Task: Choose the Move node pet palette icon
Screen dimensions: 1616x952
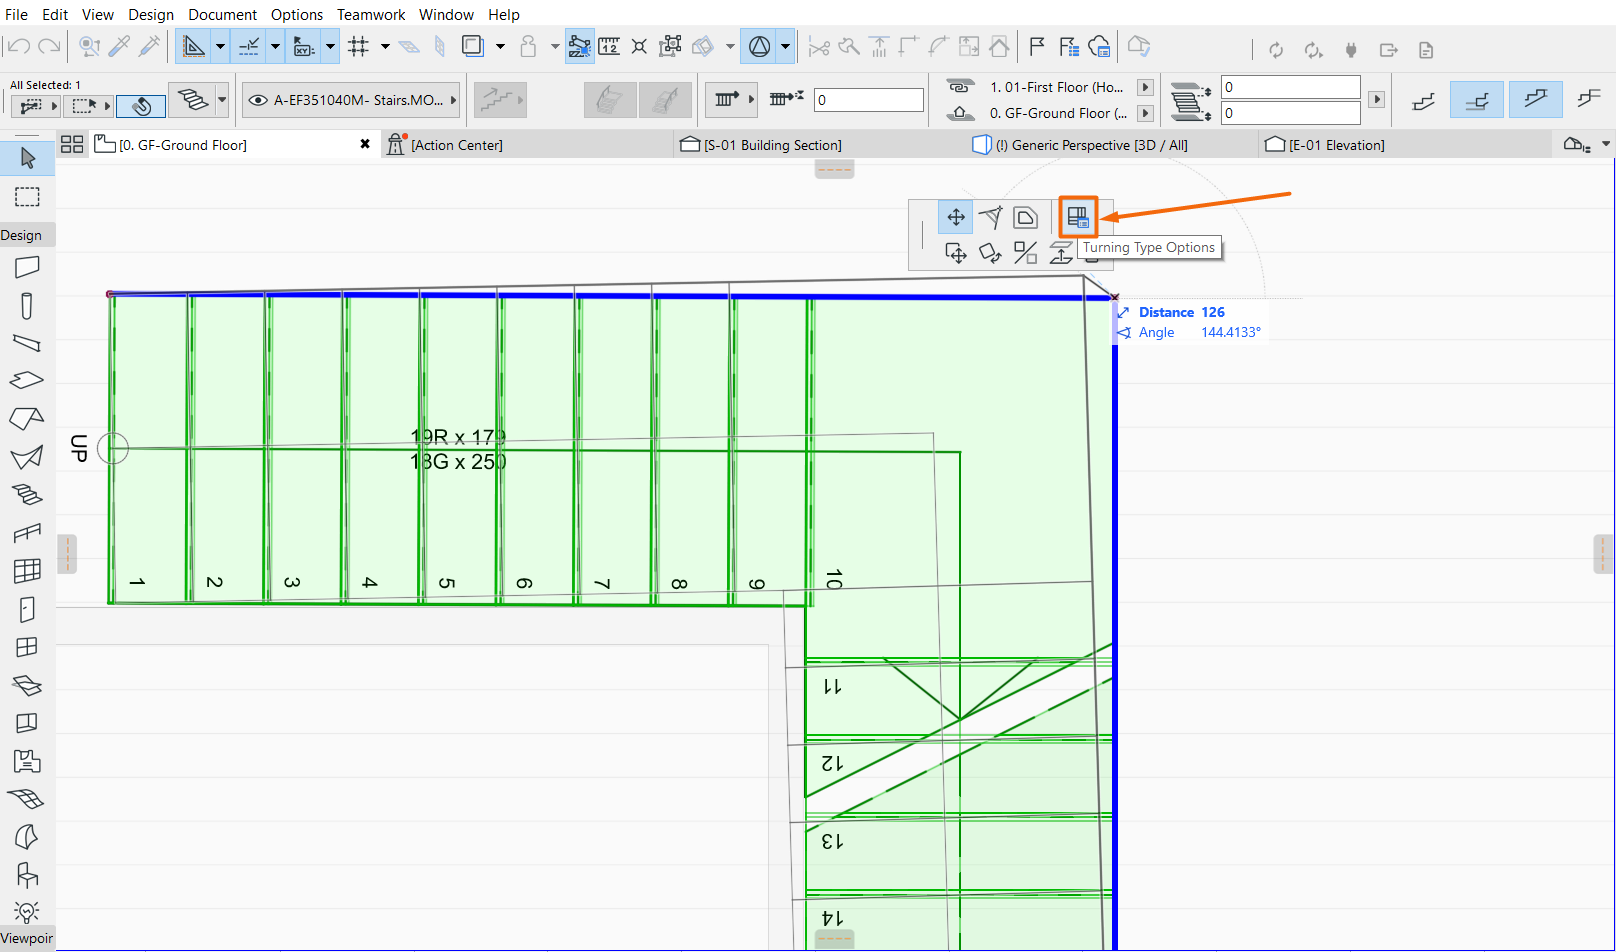Action: coord(956,217)
